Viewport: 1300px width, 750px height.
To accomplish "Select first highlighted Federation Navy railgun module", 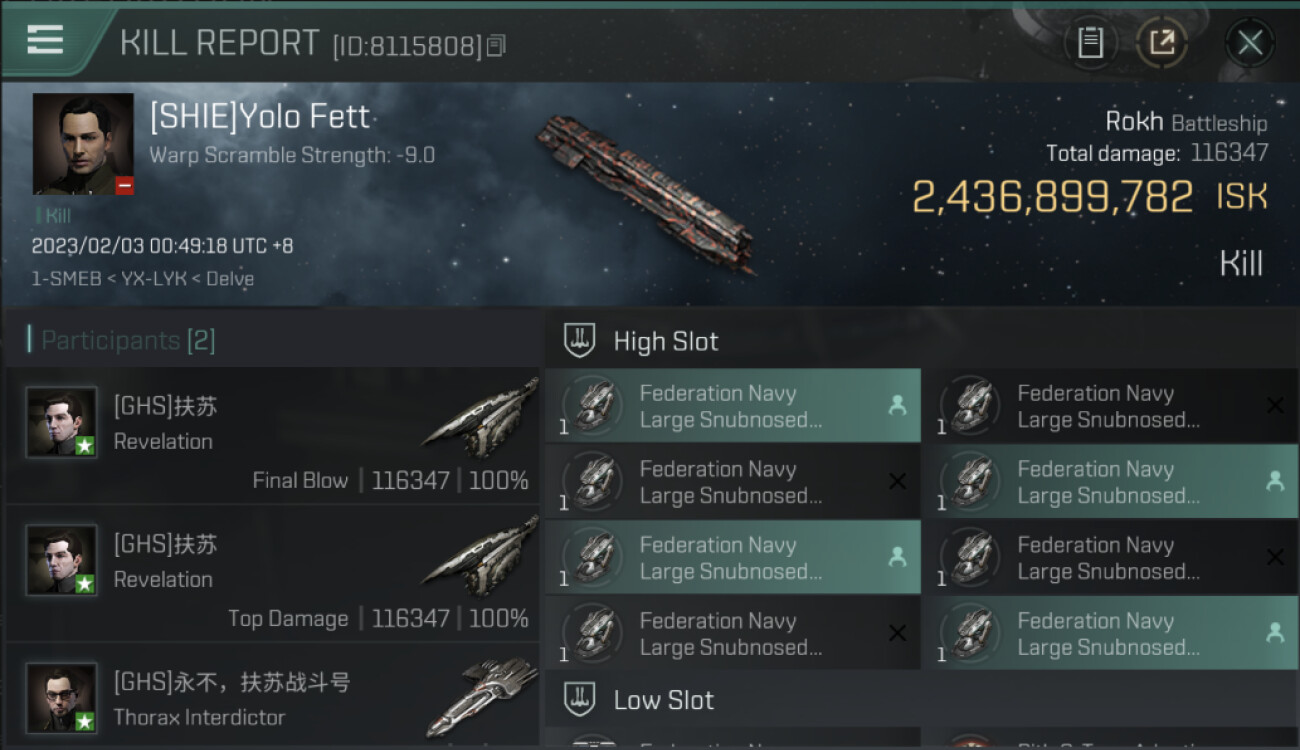I will (x=733, y=406).
